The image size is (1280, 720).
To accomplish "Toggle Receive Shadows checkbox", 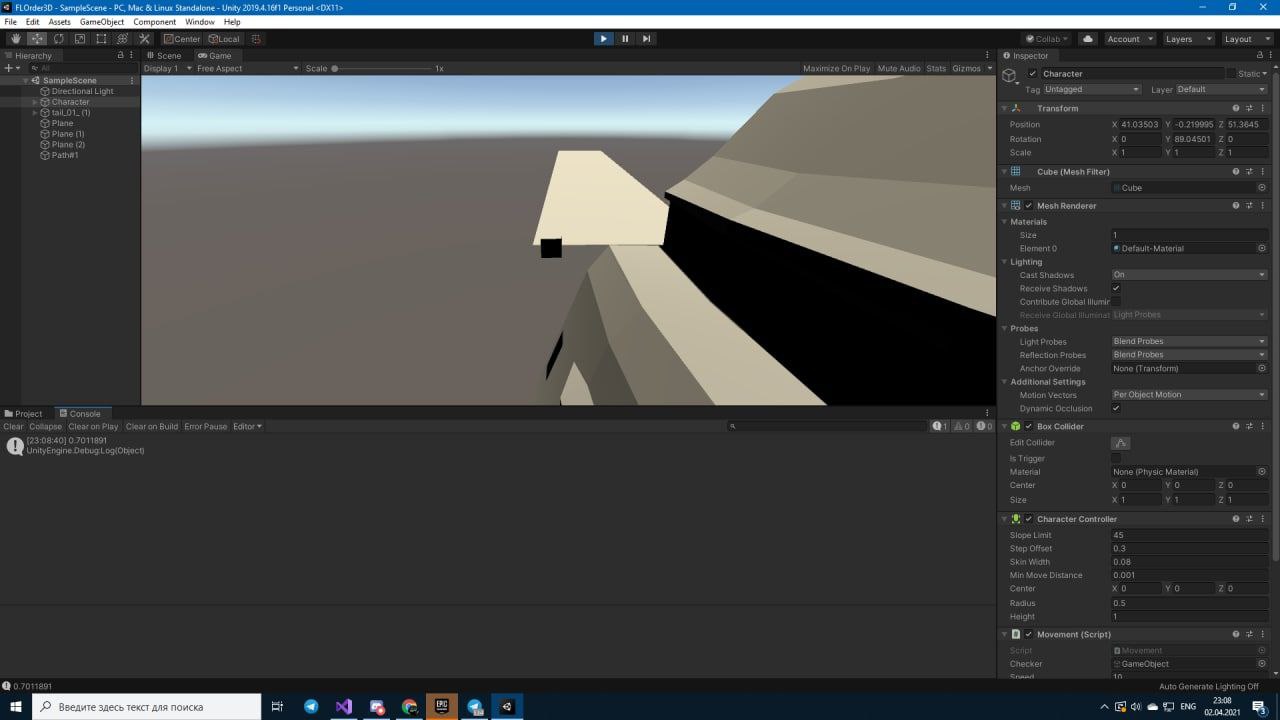I will pos(1116,288).
